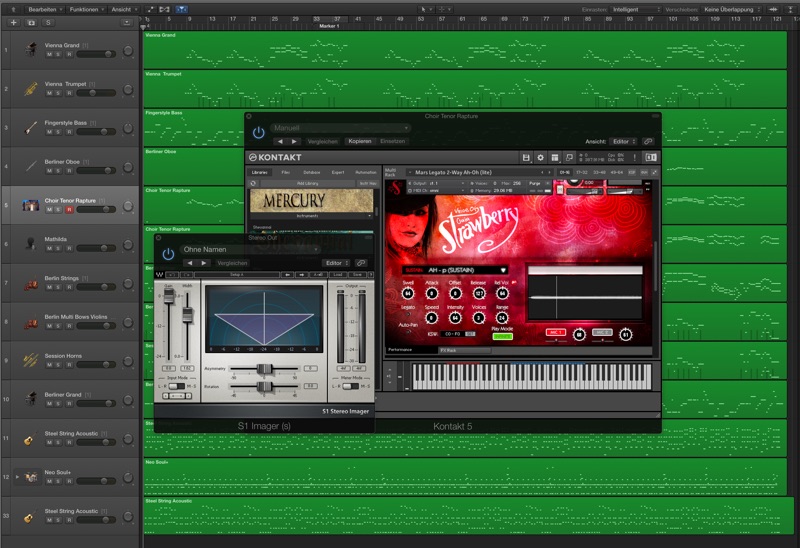This screenshot has width=800, height=548.
Task: Click the link icon in S1 Imager plugin header
Action: (x=361, y=263)
